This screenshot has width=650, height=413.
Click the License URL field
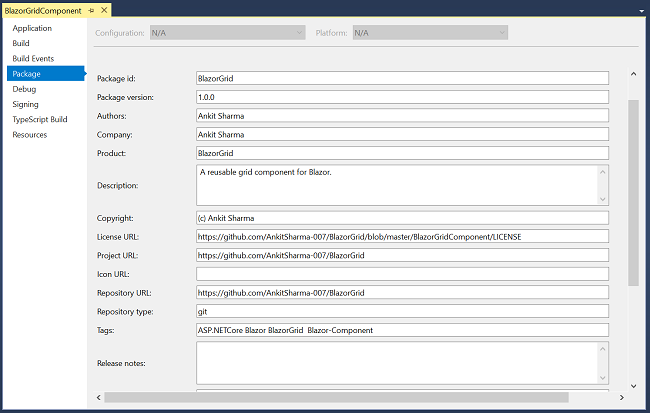tap(402, 237)
